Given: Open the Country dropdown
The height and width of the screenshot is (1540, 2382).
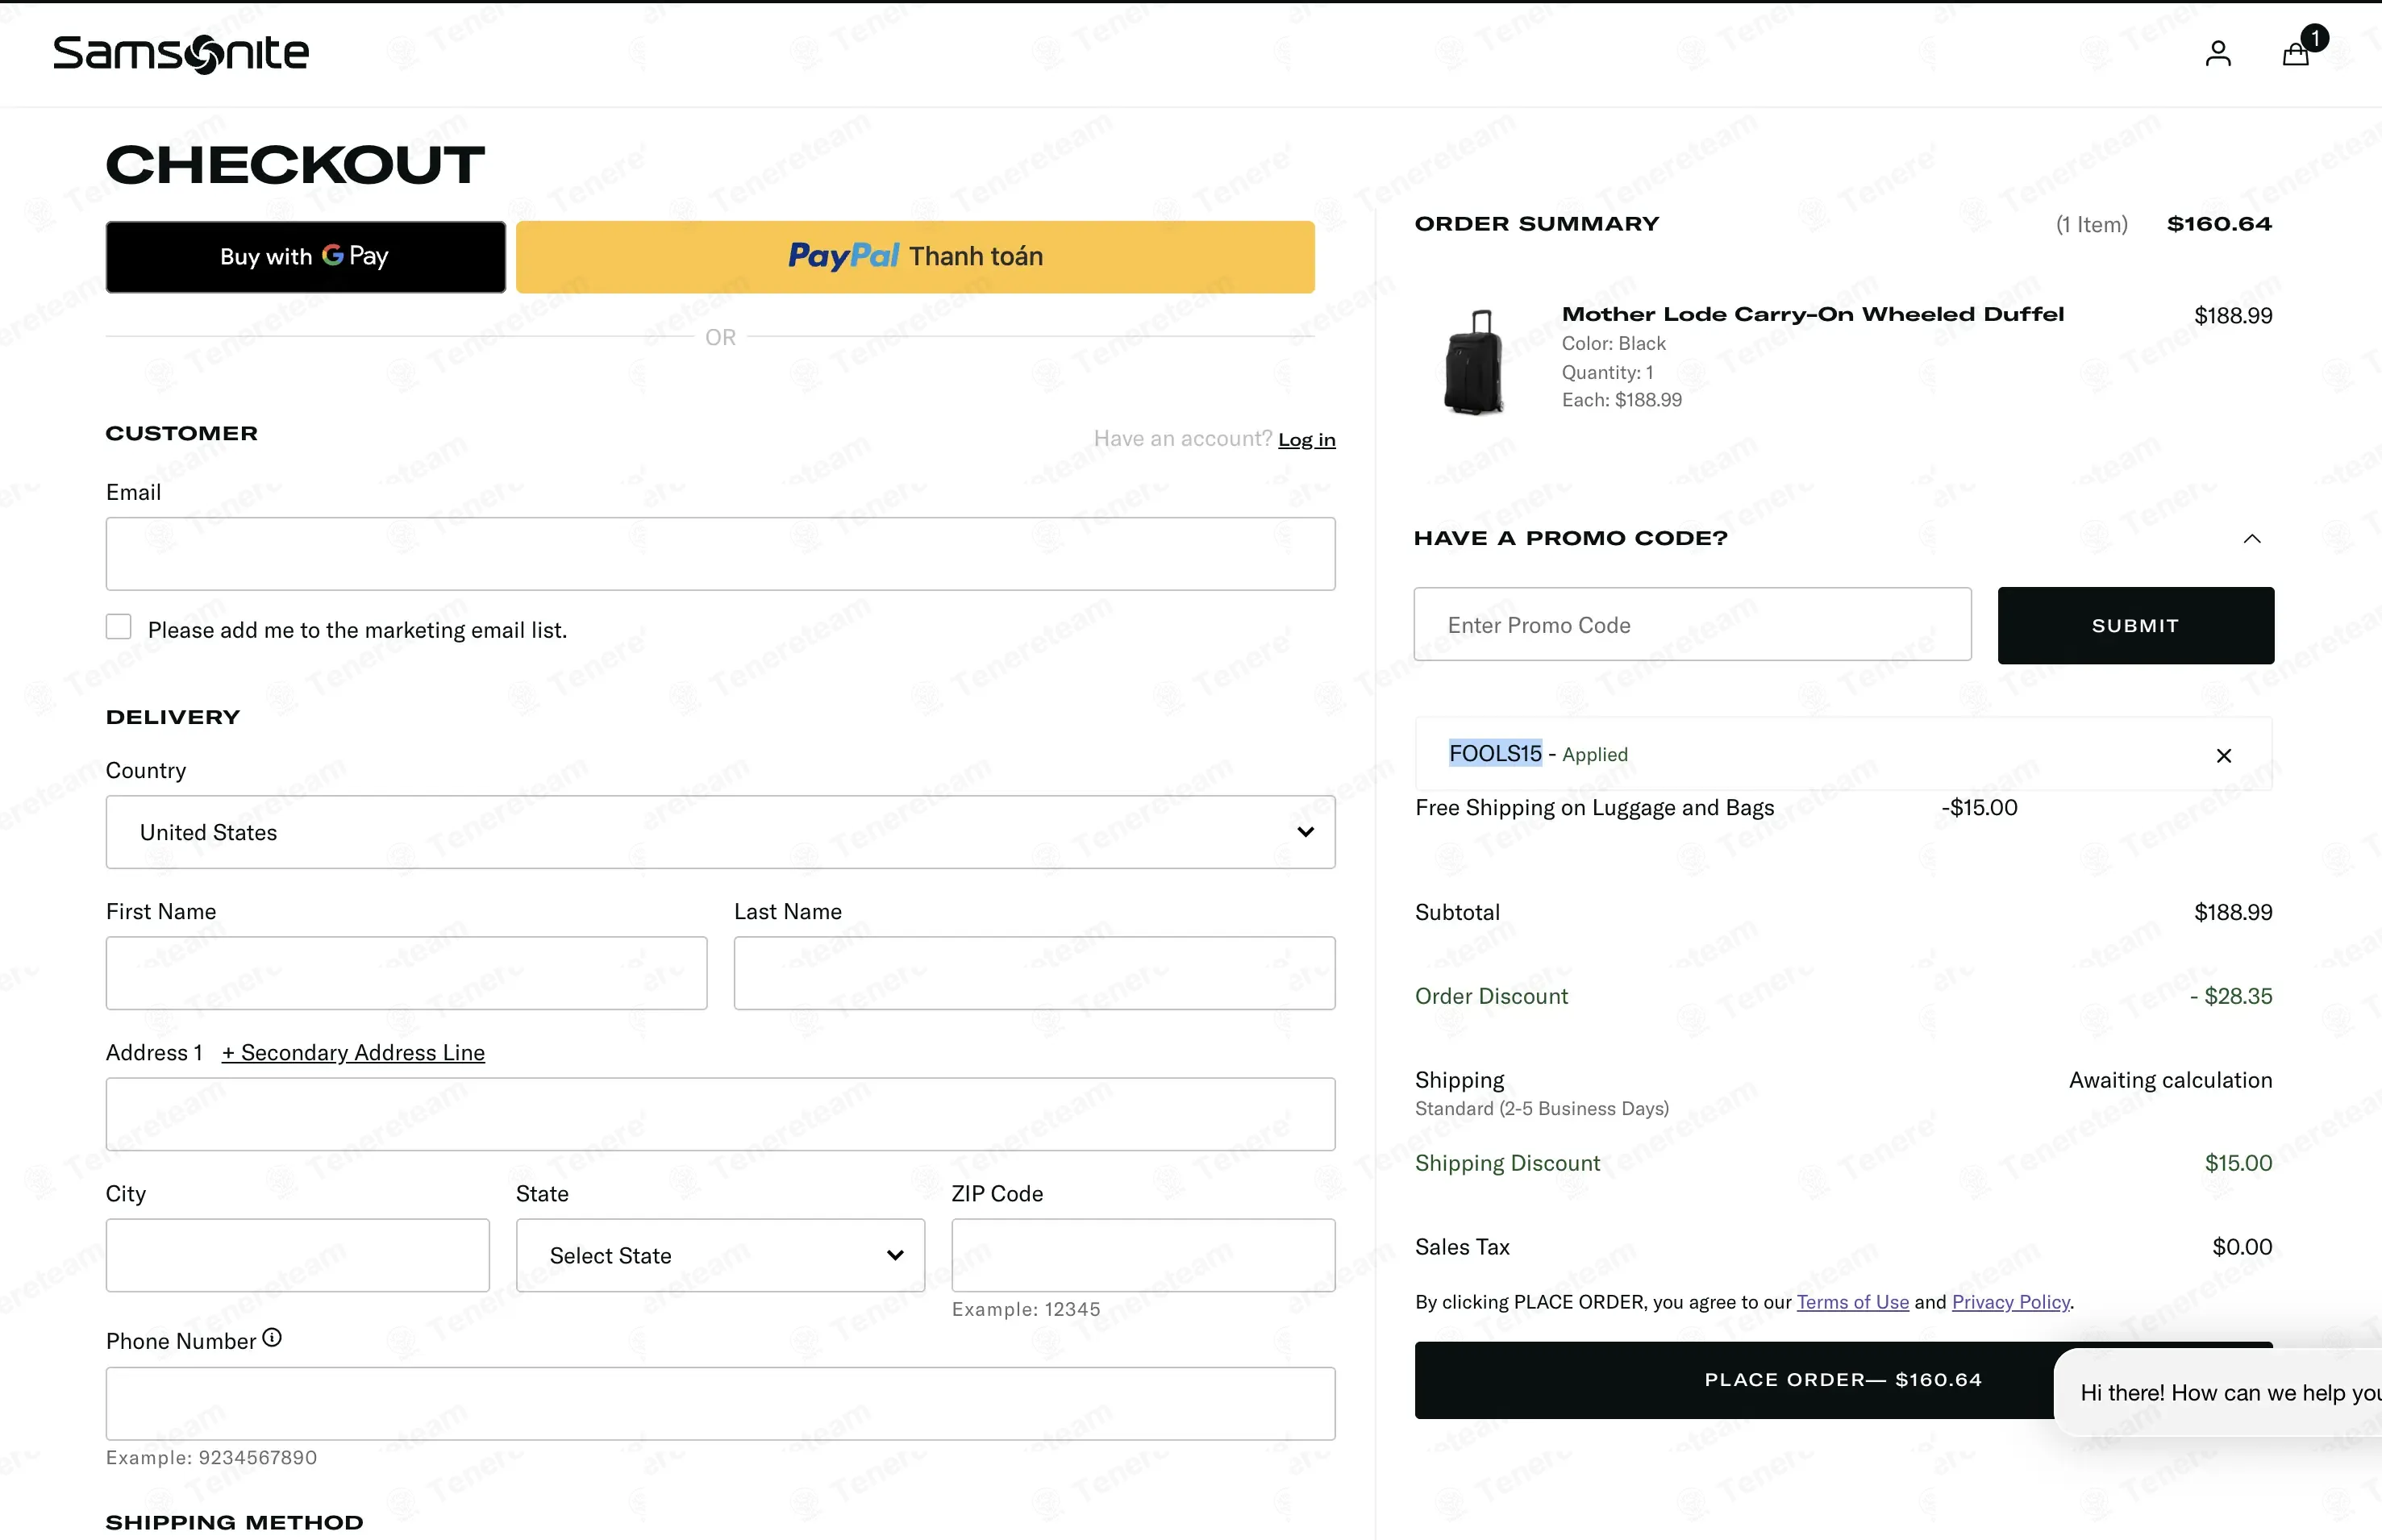Looking at the screenshot, I should pos(720,832).
